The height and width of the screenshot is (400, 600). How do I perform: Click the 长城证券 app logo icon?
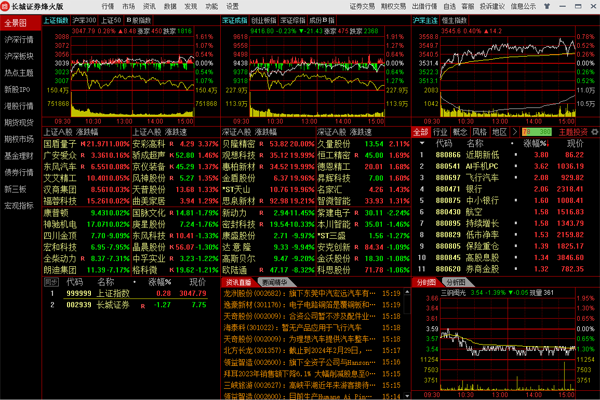tap(5, 7)
